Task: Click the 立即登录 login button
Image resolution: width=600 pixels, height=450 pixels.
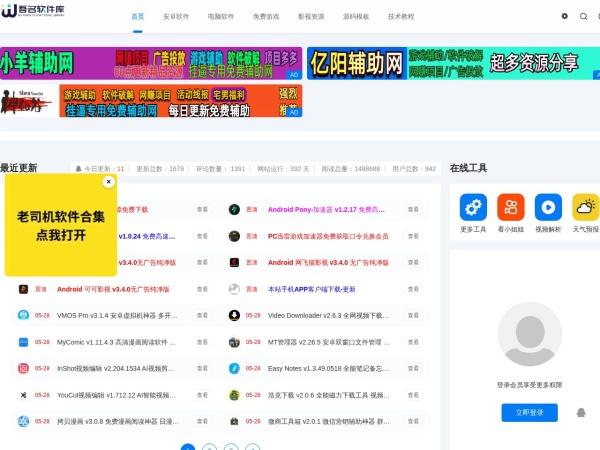Action: [x=530, y=412]
